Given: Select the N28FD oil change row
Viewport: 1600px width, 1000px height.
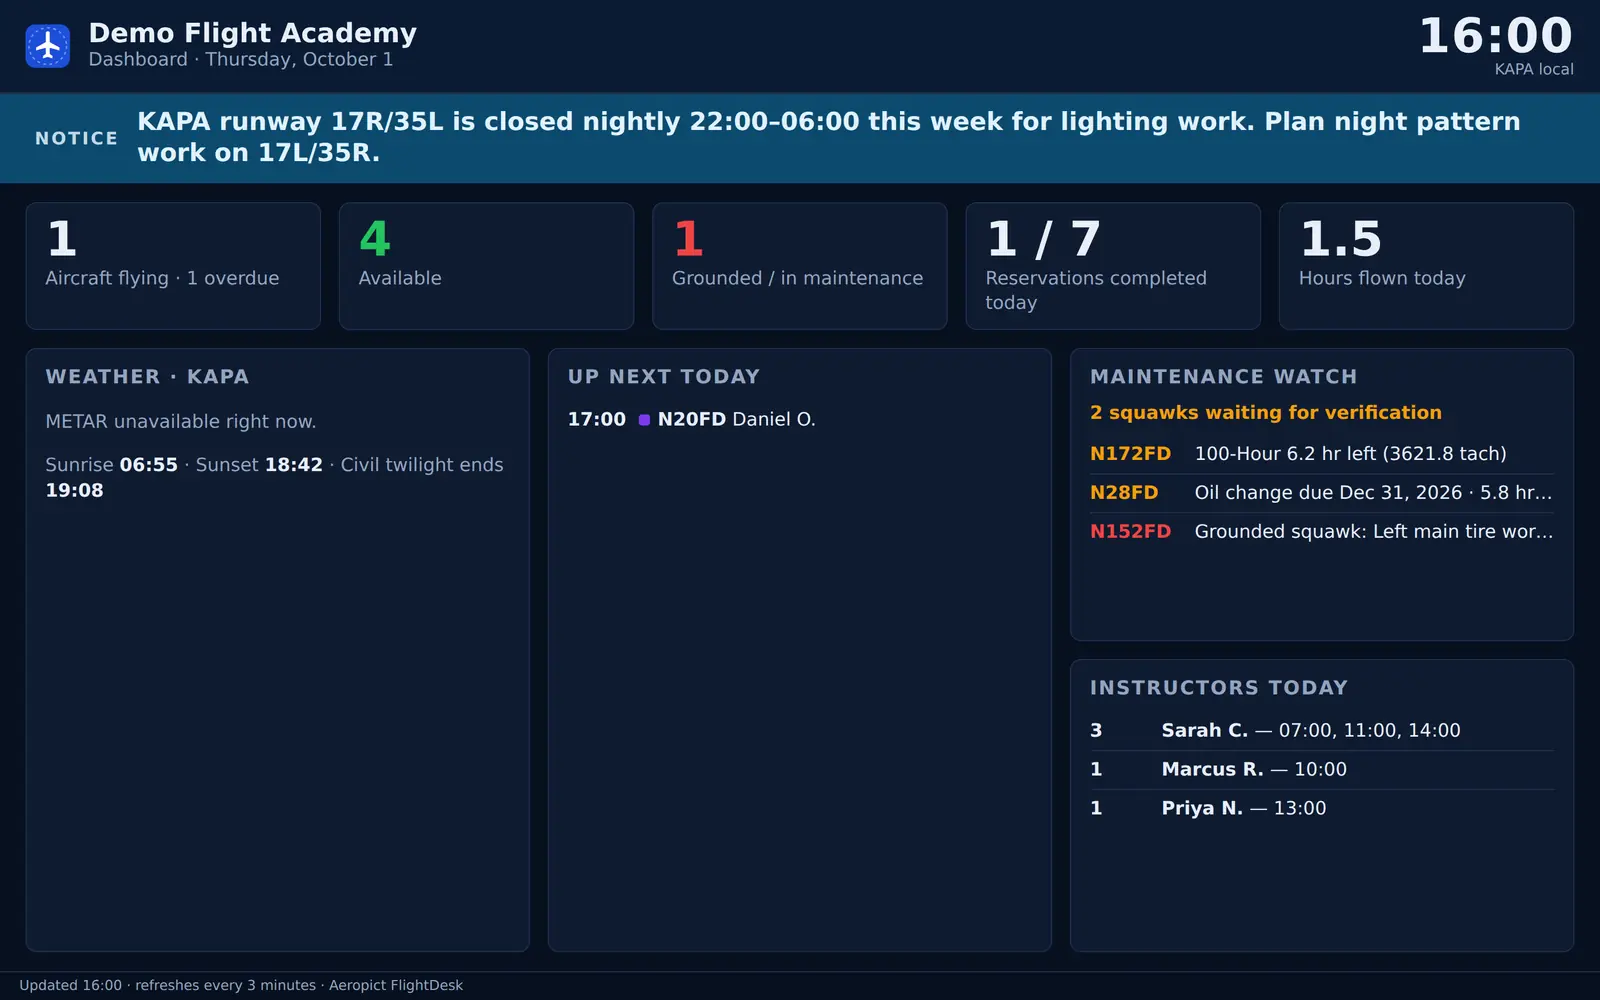Looking at the screenshot, I should click(1322, 493).
